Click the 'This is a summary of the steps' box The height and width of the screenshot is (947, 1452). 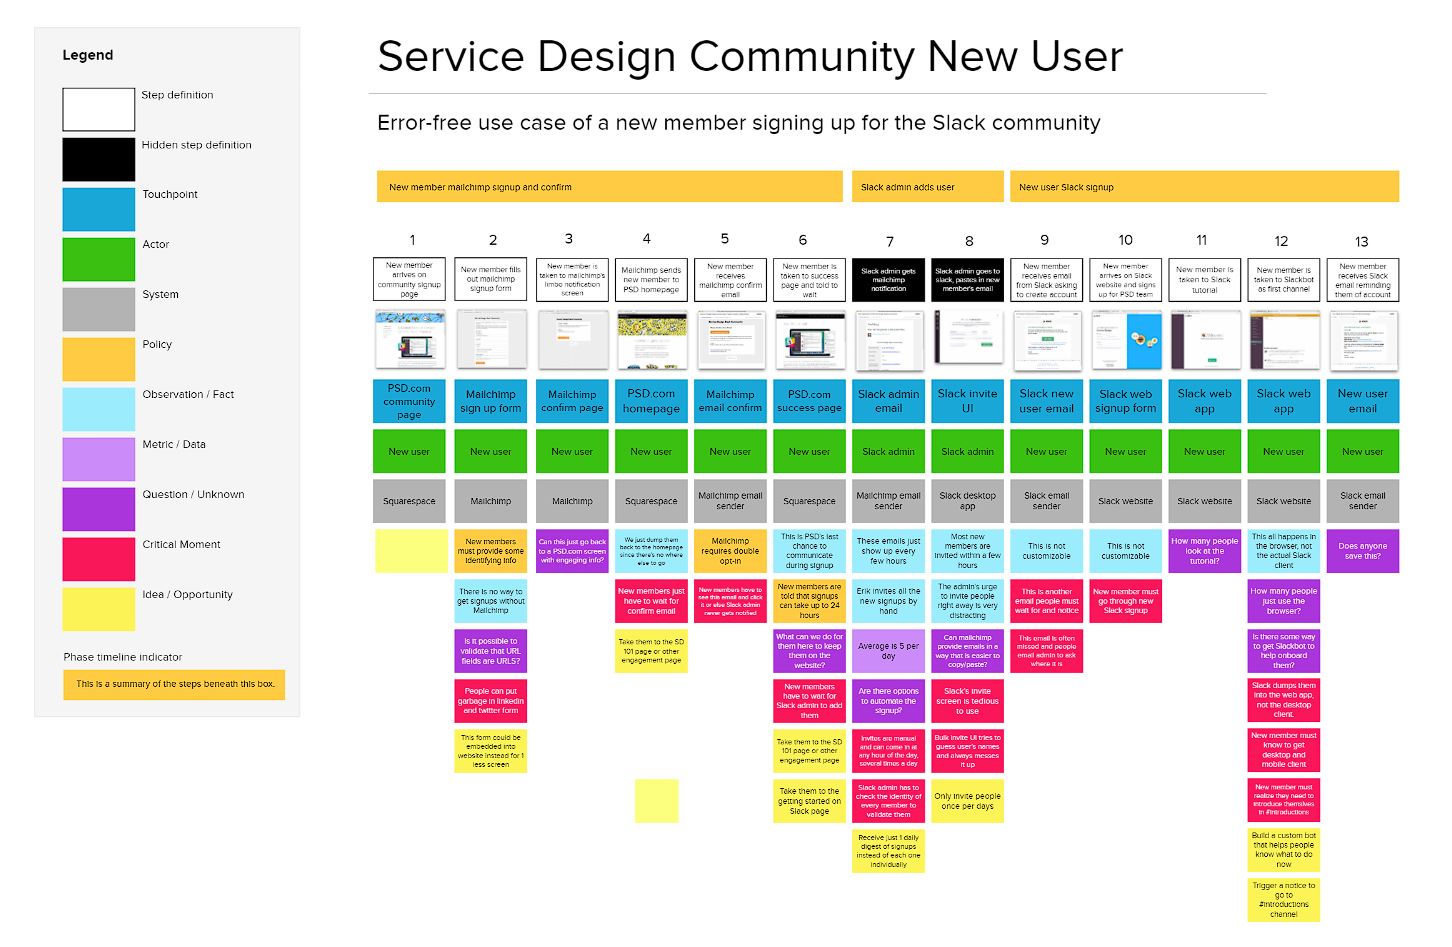click(174, 684)
